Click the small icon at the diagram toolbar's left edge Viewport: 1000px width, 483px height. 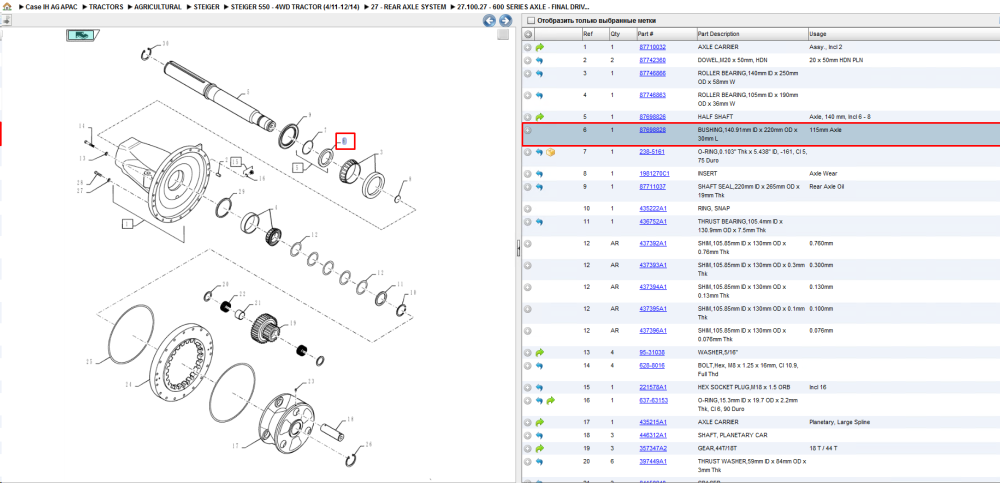[x=6, y=20]
